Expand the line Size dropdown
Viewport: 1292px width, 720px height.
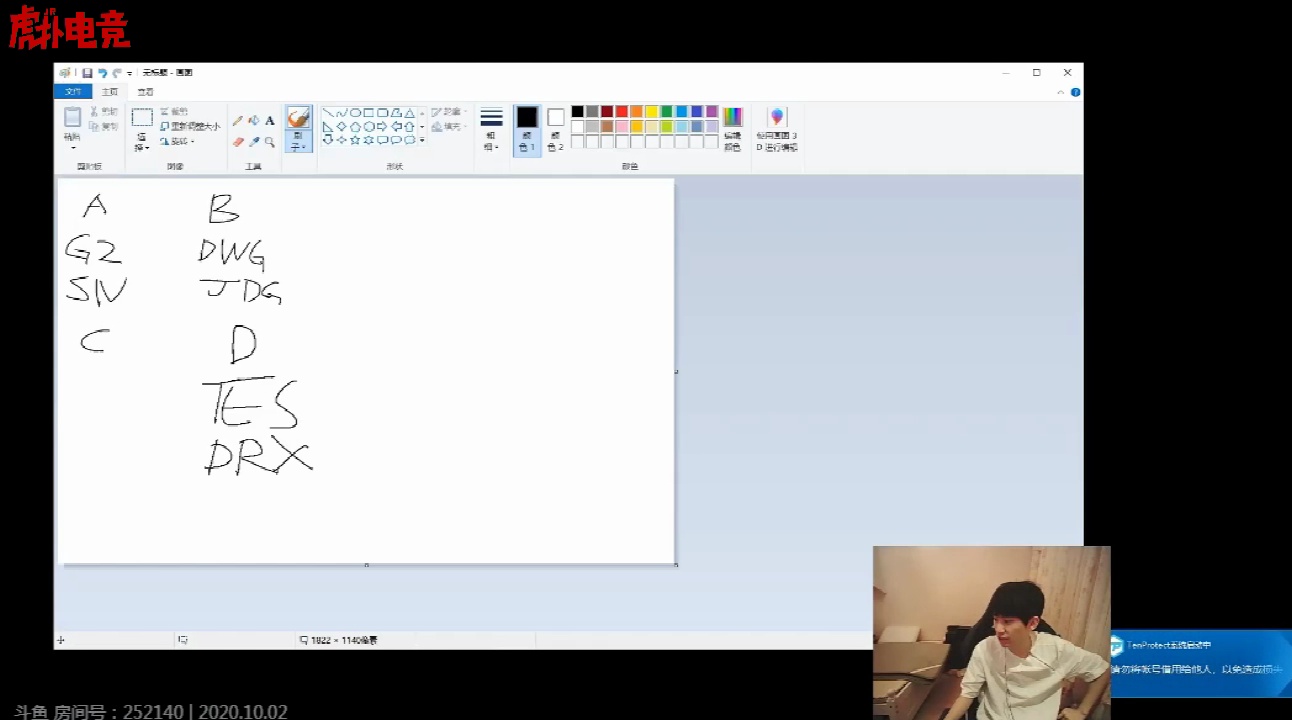click(491, 130)
